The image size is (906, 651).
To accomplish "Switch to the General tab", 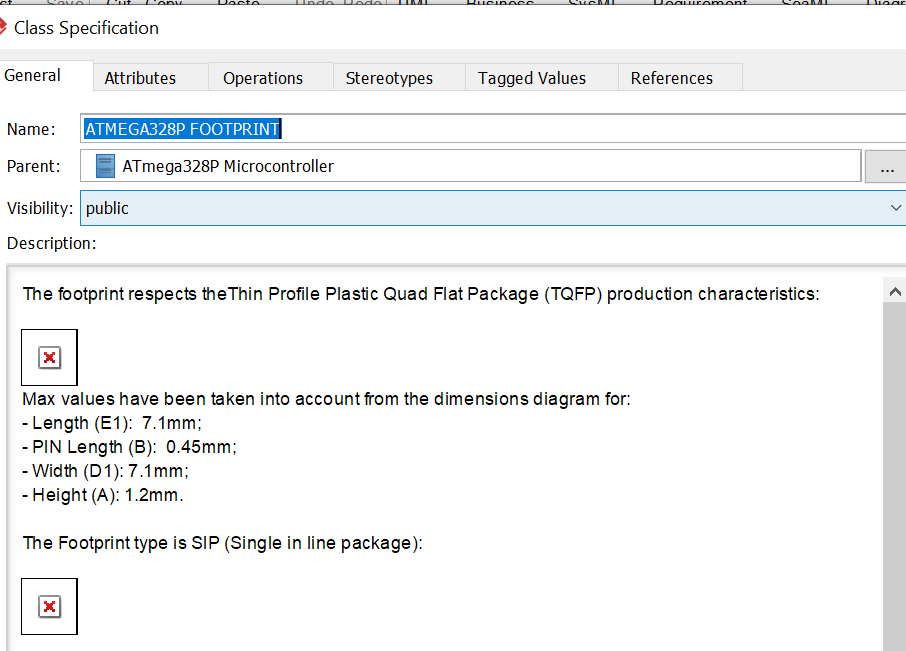I will coord(45,76).
